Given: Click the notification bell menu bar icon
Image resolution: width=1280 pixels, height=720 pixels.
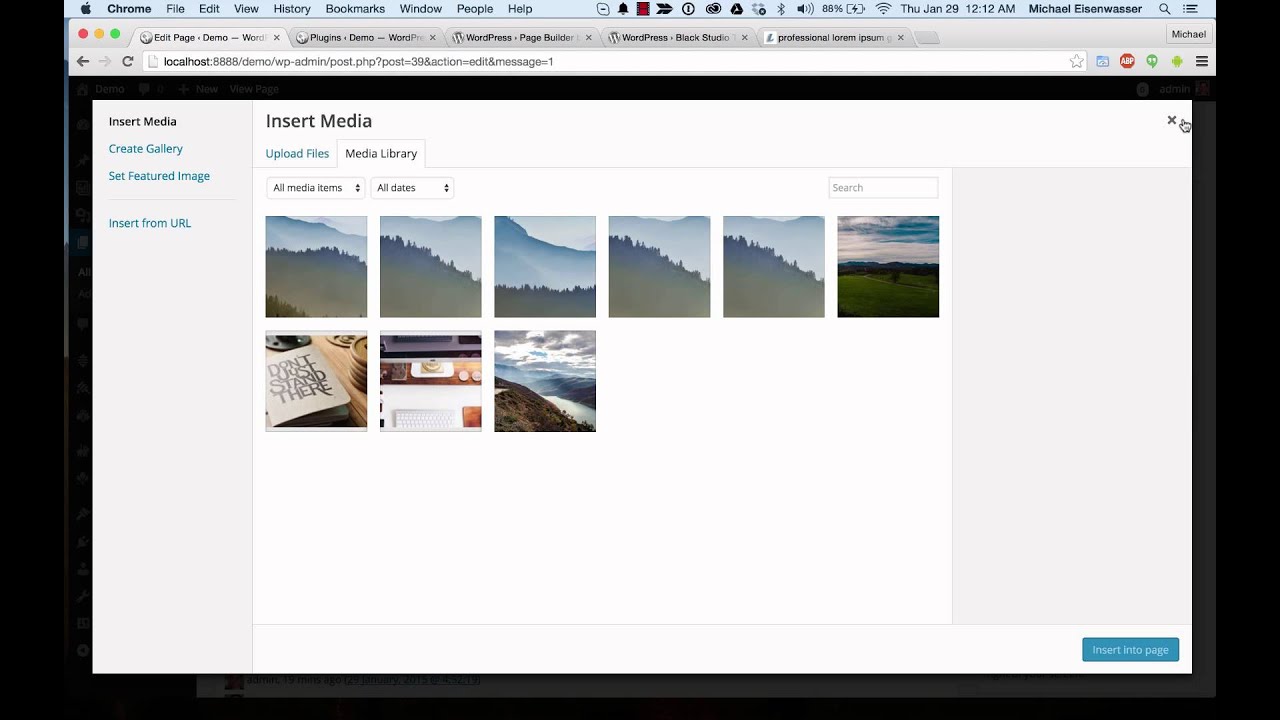Looking at the screenshot, I should [622, 9].
